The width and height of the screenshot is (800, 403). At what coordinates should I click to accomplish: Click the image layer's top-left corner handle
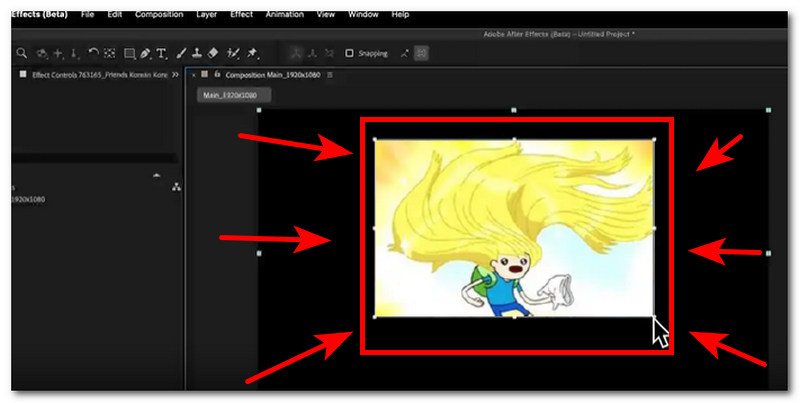(x=375, y=139)
